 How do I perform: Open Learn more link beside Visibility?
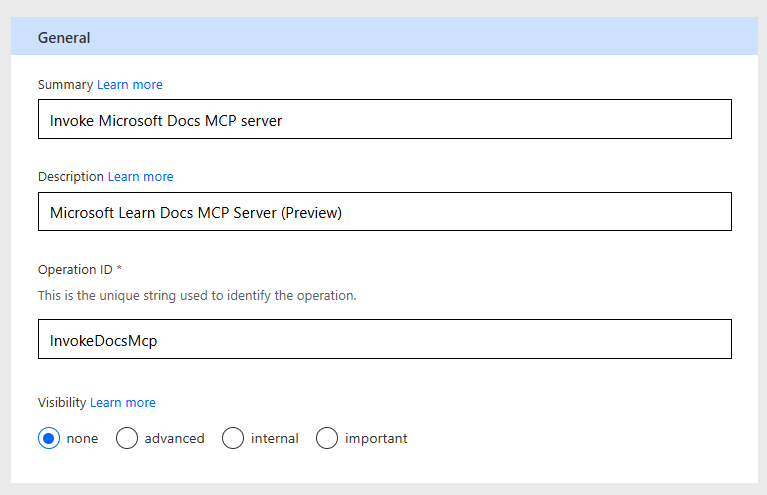[123, 403]
